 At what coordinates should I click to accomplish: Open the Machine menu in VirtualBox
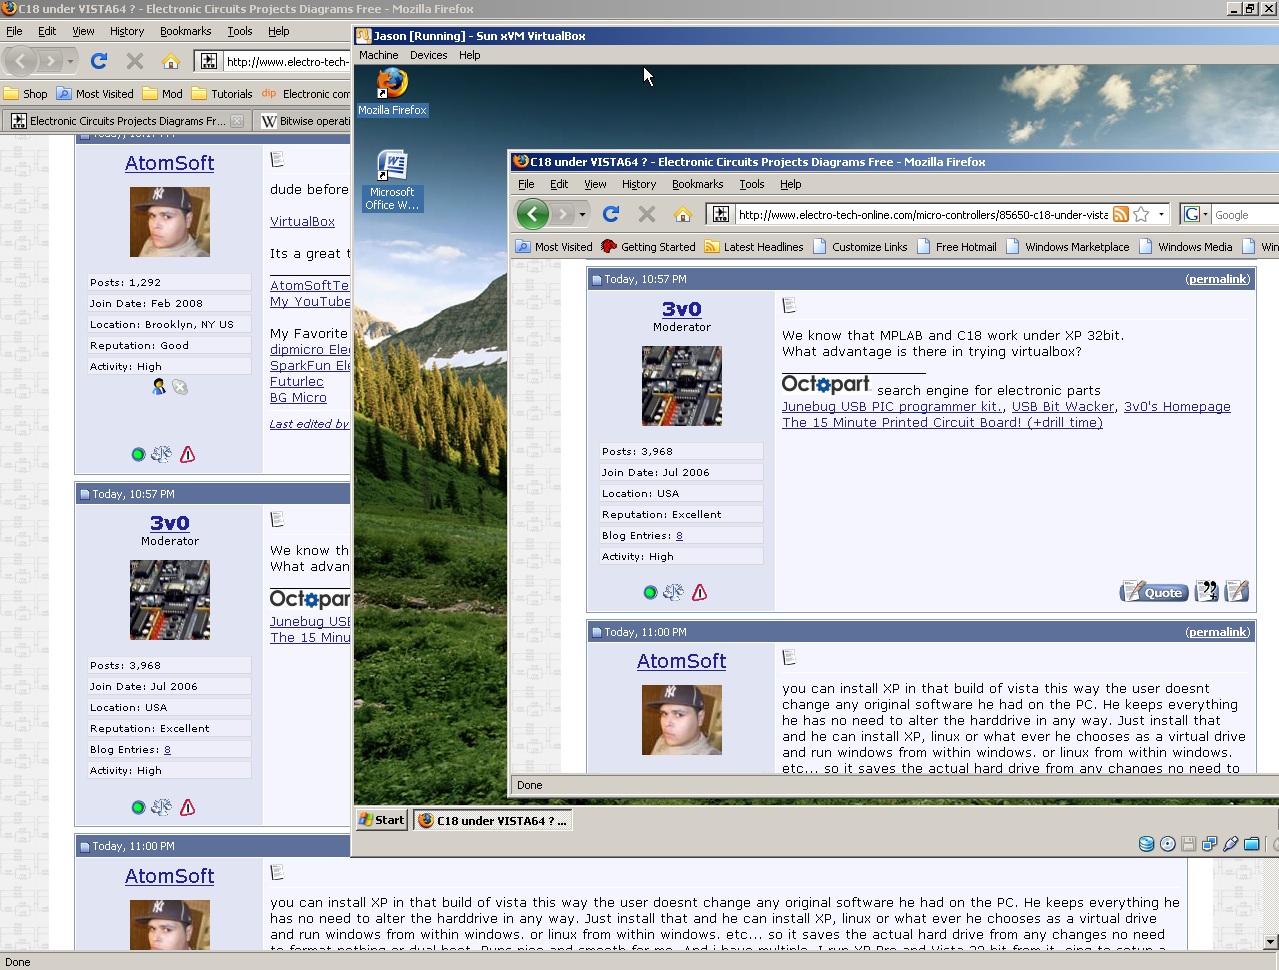pyautogui.click(x=379, y=55)
